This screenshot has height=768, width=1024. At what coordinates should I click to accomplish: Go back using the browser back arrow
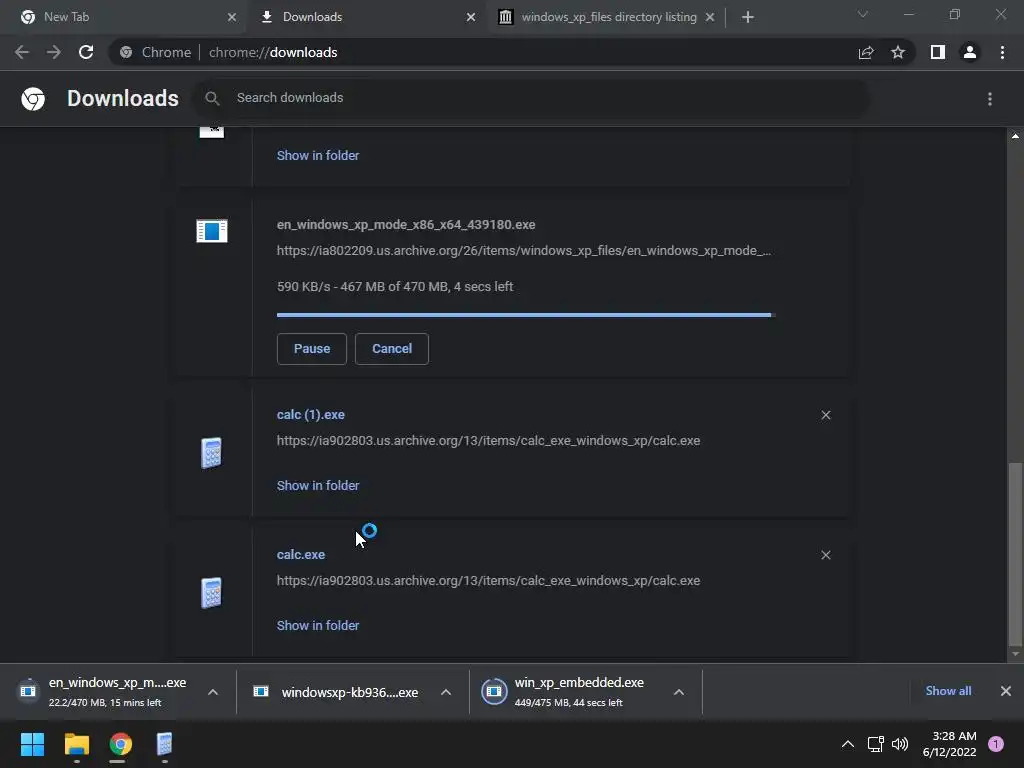[22, 52]
